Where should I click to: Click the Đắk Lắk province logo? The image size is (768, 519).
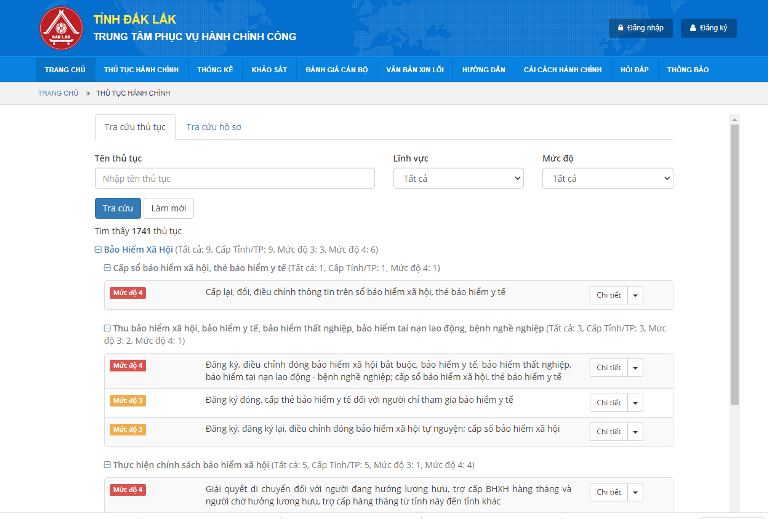[x=61, y=28]
